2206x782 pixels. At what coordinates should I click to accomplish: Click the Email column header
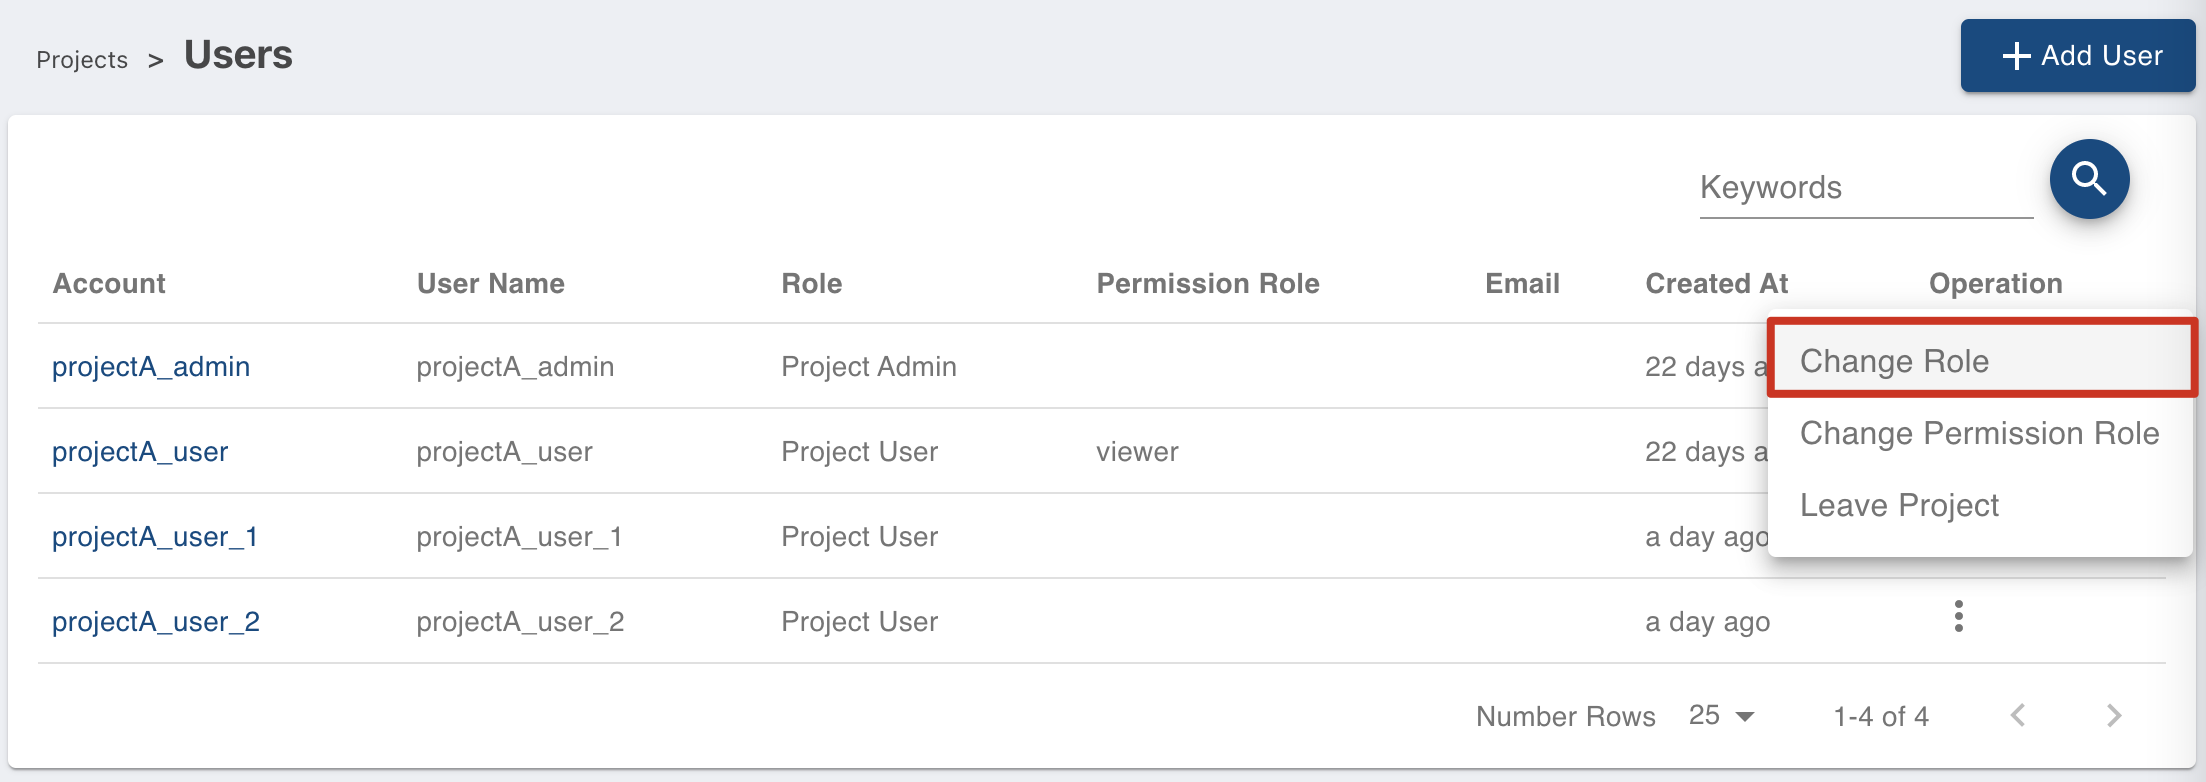coord(1522,284)
